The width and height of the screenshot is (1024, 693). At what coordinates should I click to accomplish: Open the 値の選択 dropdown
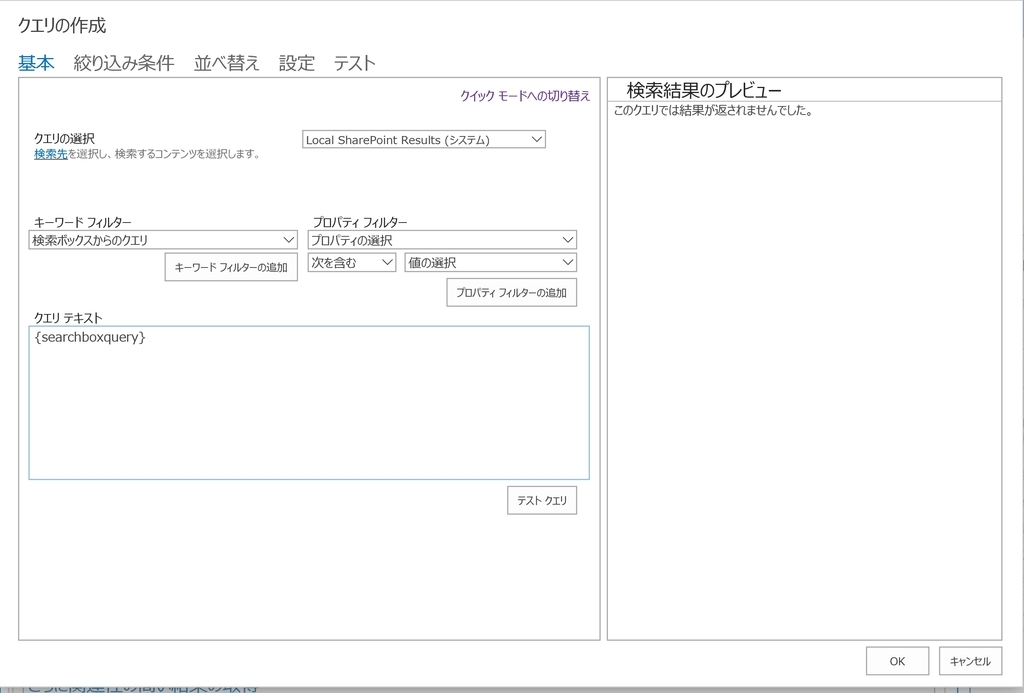(x=490, y=262)
